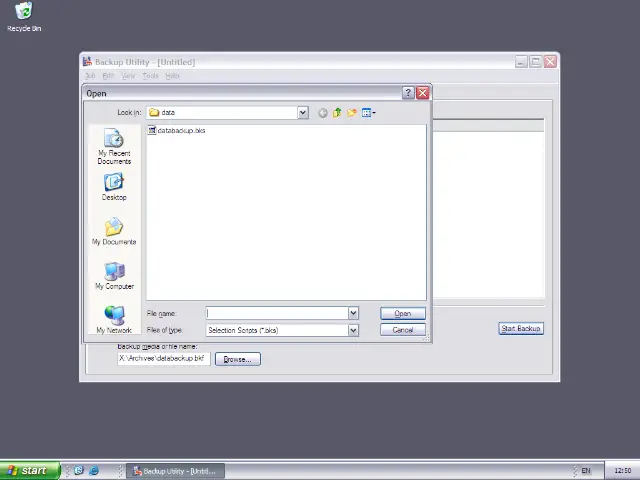This screenshot has width=640, height=480.
Task: Go to My Recent Documents
Action: click(x=114, y=148)
